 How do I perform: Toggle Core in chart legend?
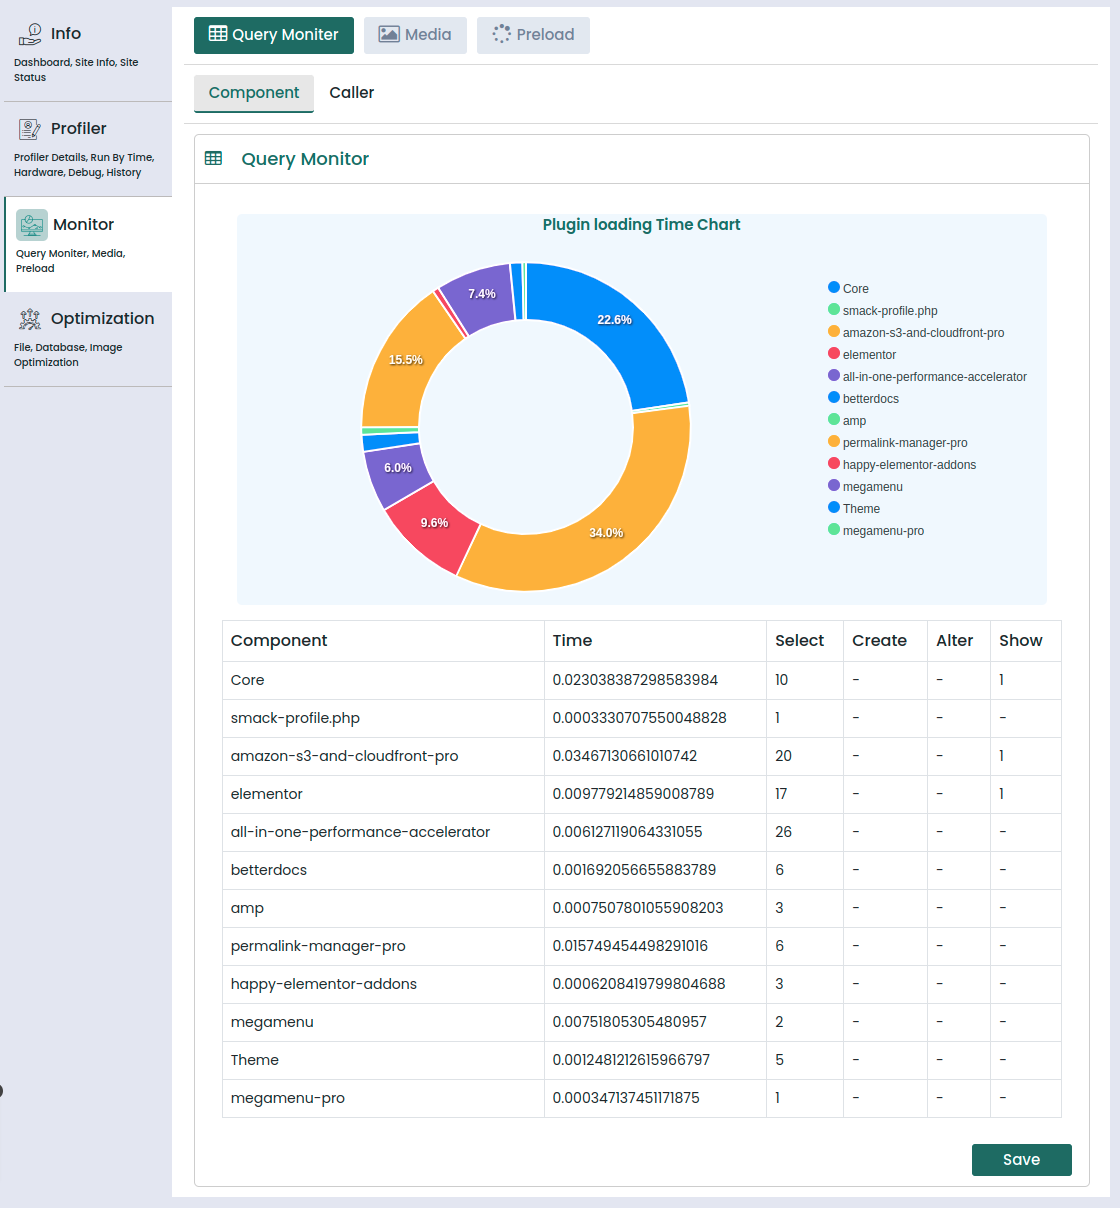[848, 288]
